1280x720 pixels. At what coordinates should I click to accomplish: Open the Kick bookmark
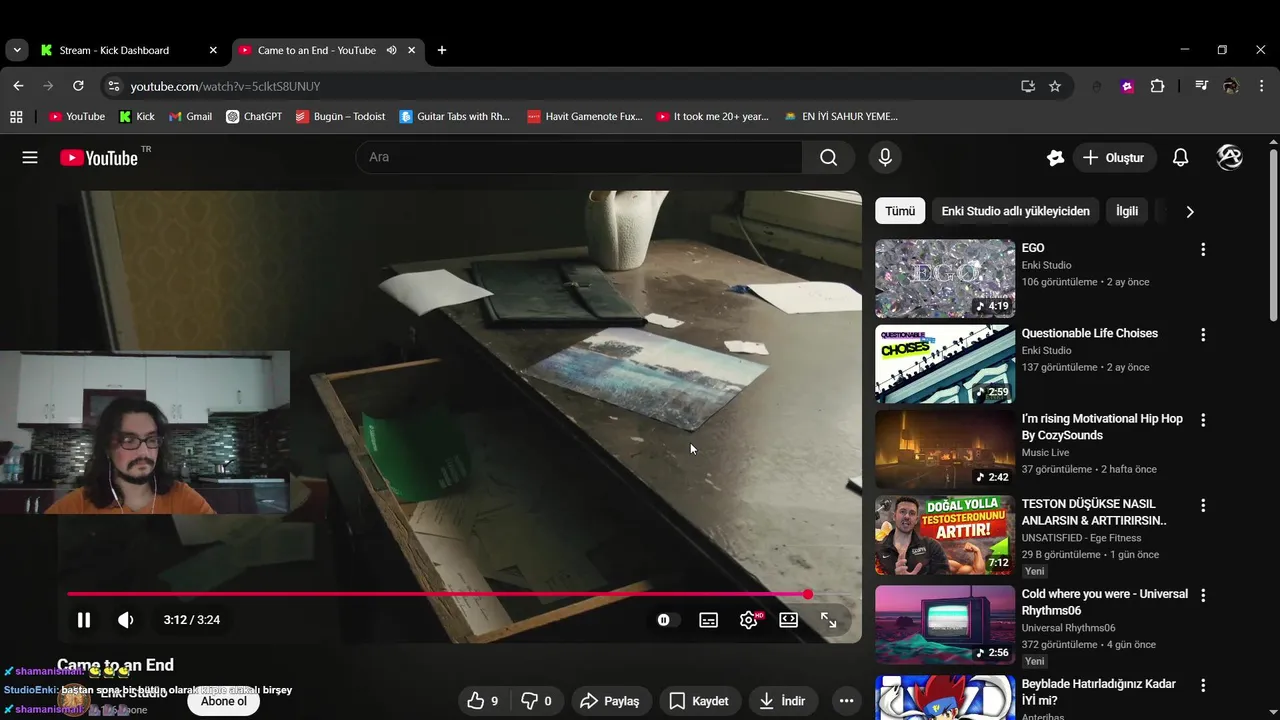point(137,116)
